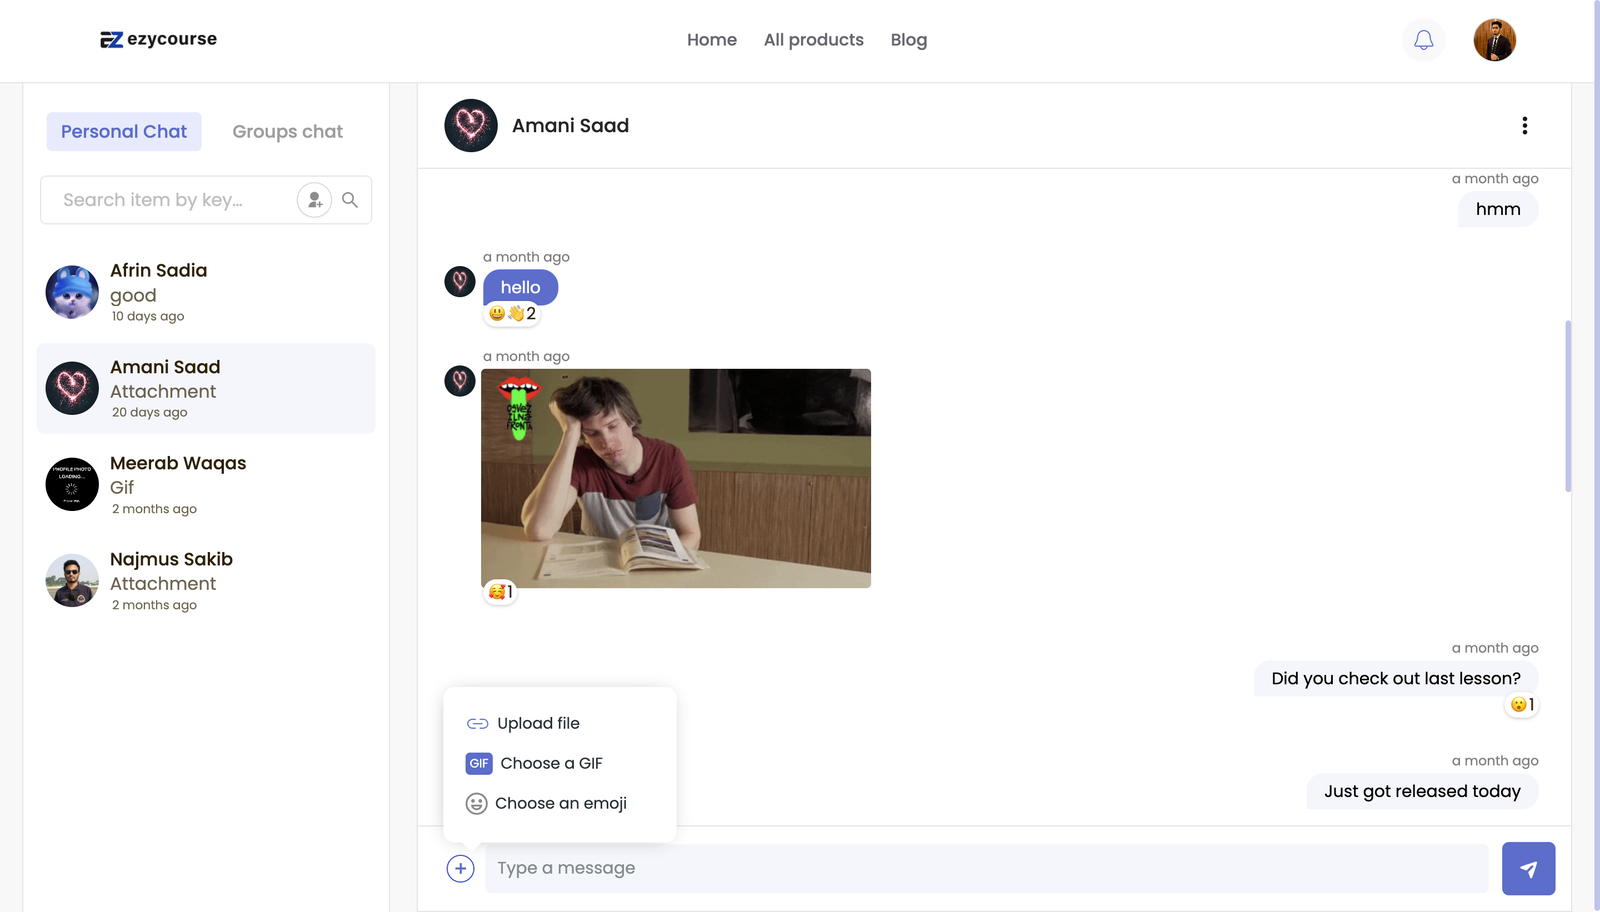
Task: Click the plus attachment icon
Action: click(x=460, y=868)
